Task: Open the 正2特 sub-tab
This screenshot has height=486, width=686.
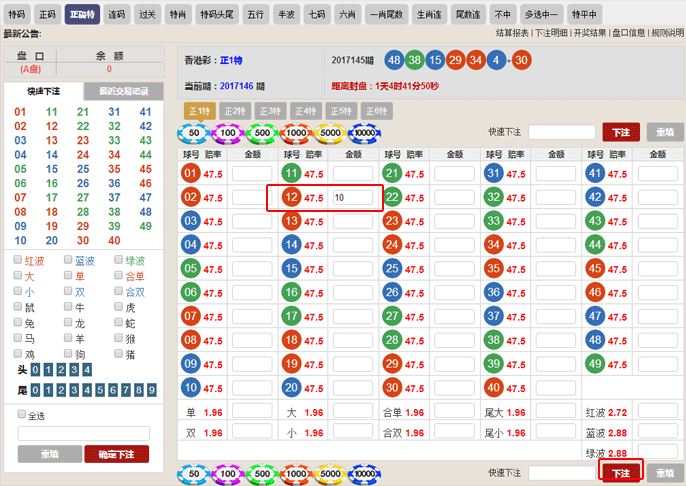Action: click(234, 111)
